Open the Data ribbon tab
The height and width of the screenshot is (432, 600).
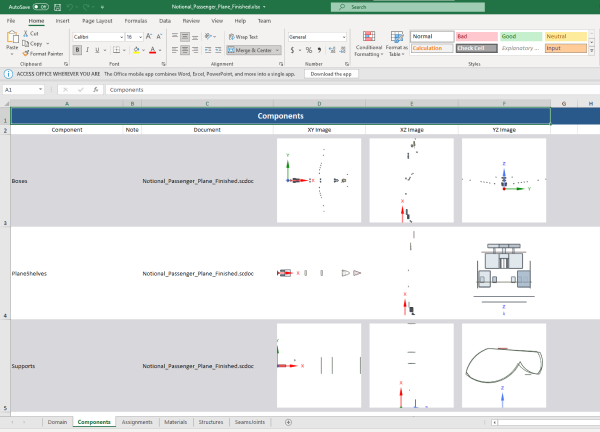165,21
